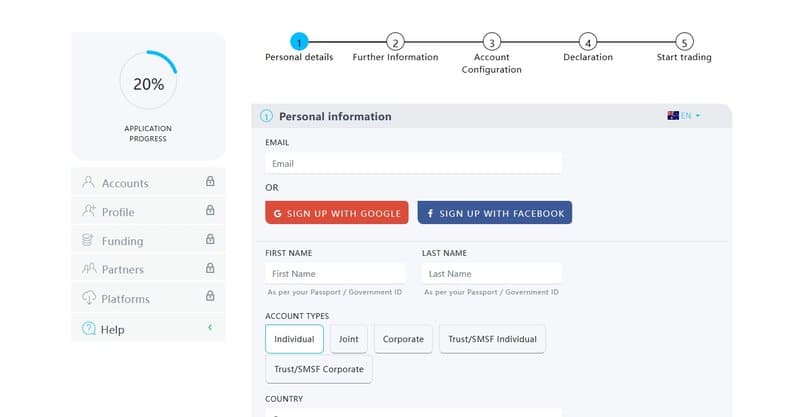800x417 pixels.
Task: Click the info icon beside Personal information
Action: click(x=266, y=116)
